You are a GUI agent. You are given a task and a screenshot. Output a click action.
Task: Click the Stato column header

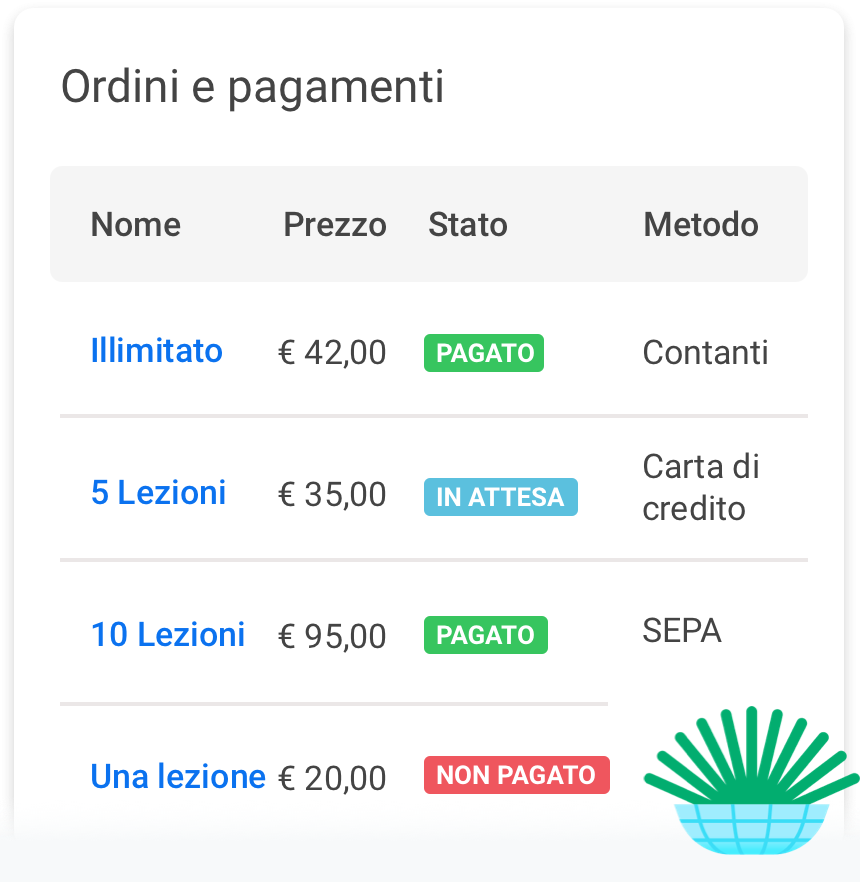467,225
